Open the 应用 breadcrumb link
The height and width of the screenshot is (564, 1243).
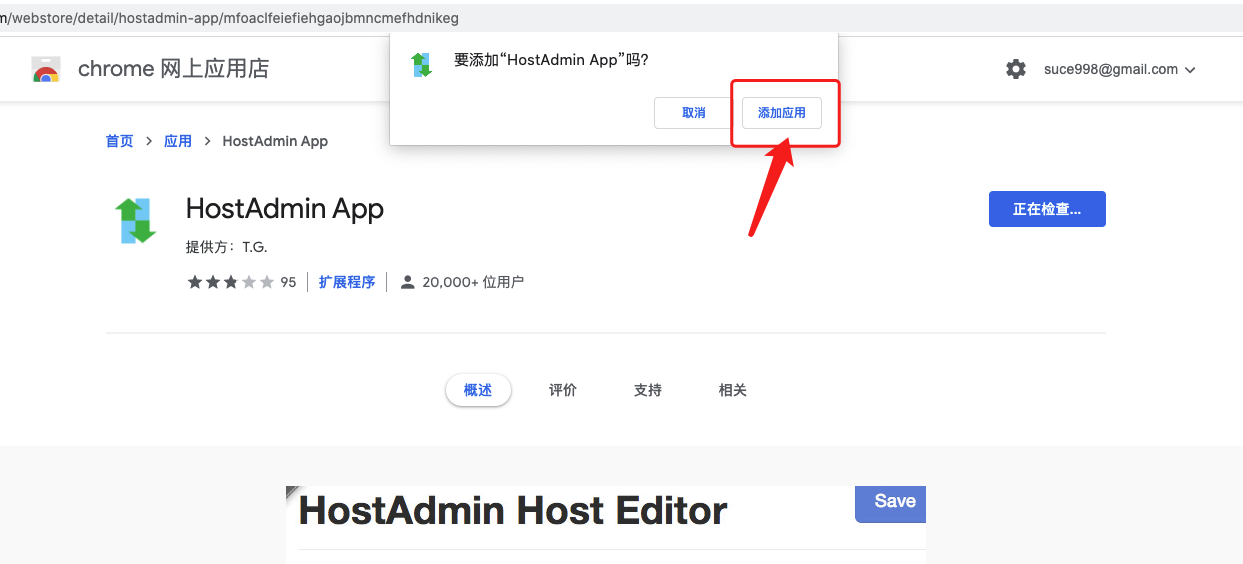tap(178, 141)
